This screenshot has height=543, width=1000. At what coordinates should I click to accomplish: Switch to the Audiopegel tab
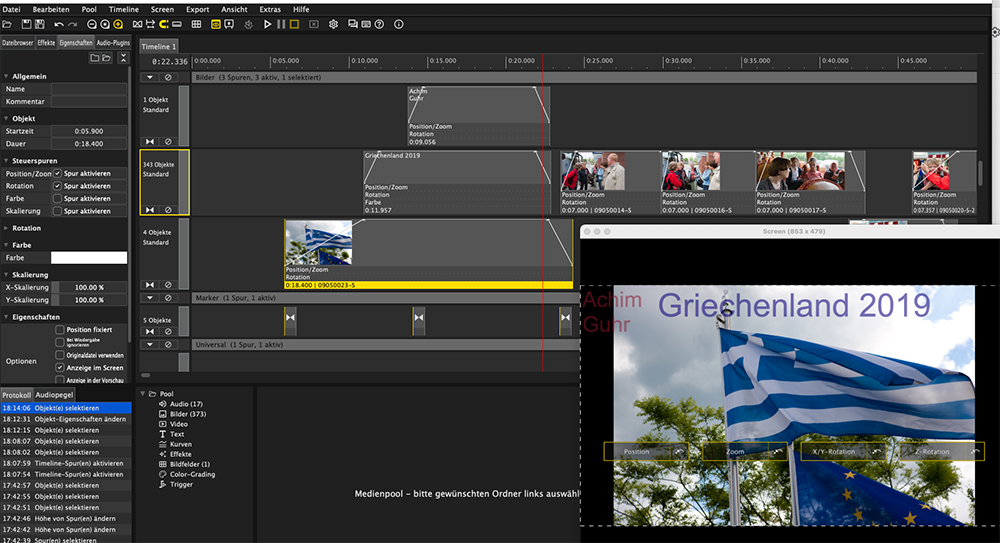pyautogui.click(x=54, y=395)
